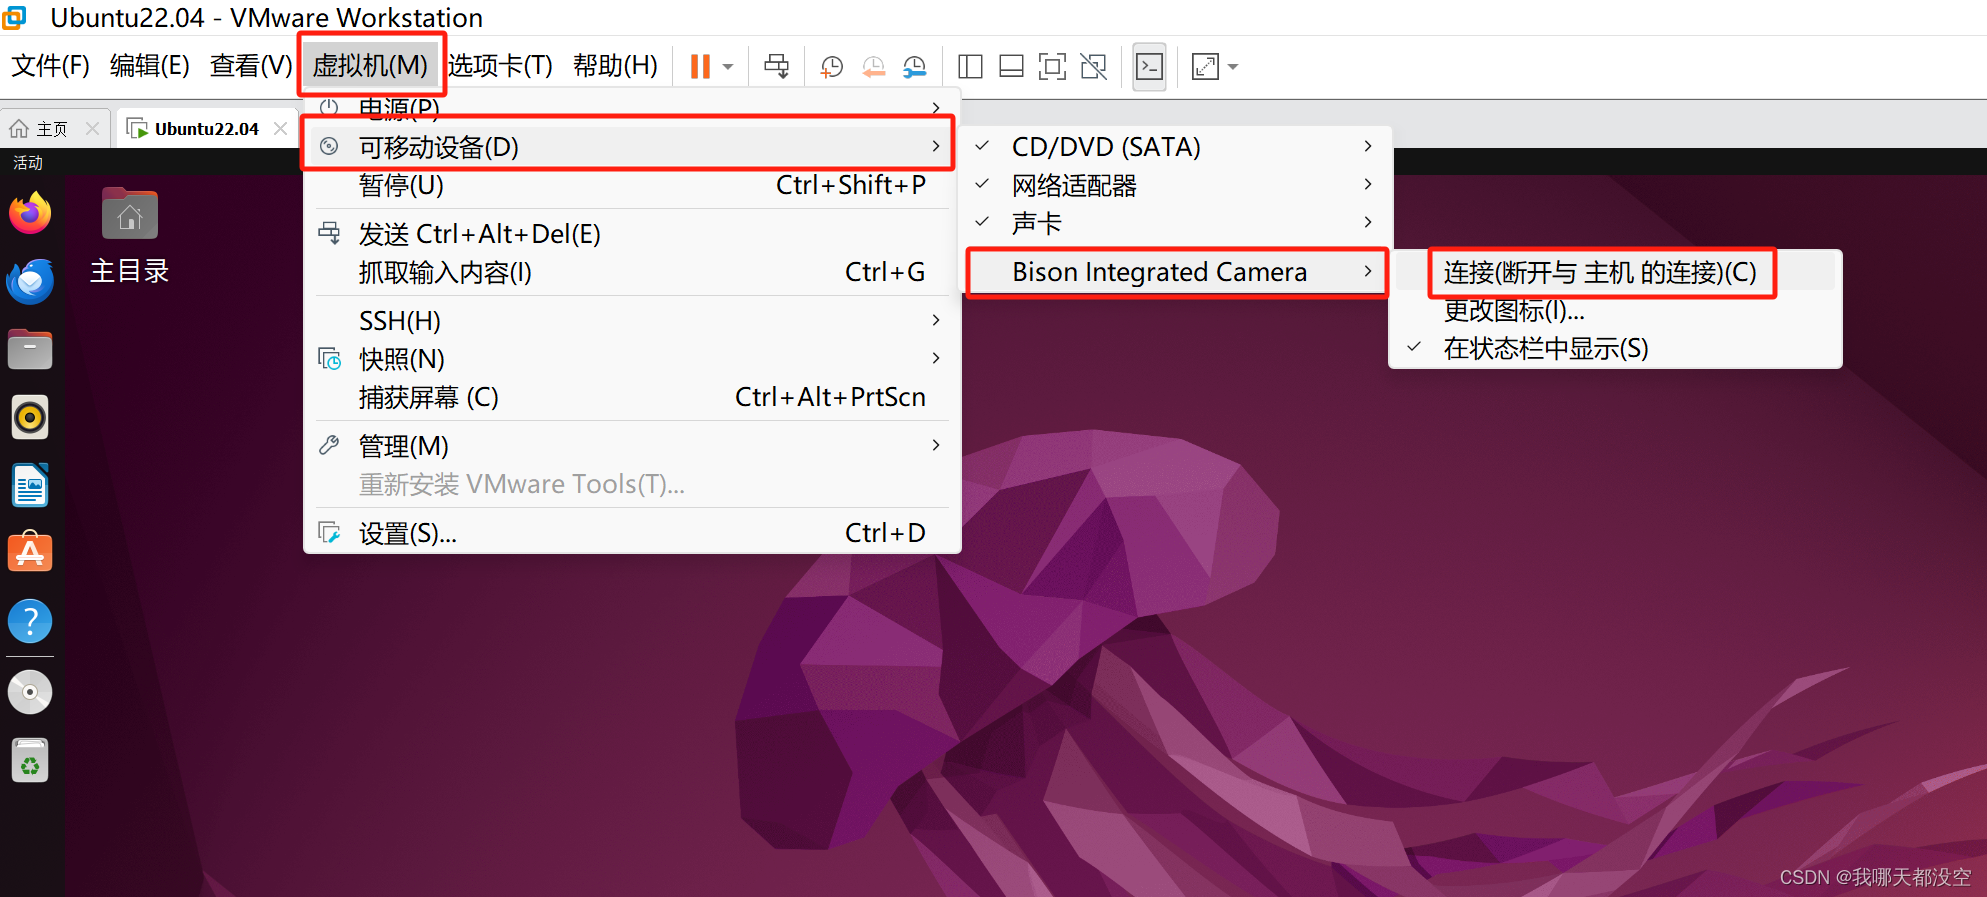Open the 文件(F) menu
Viewport: 1987px width, 897px height.
[x=50, y=66]
